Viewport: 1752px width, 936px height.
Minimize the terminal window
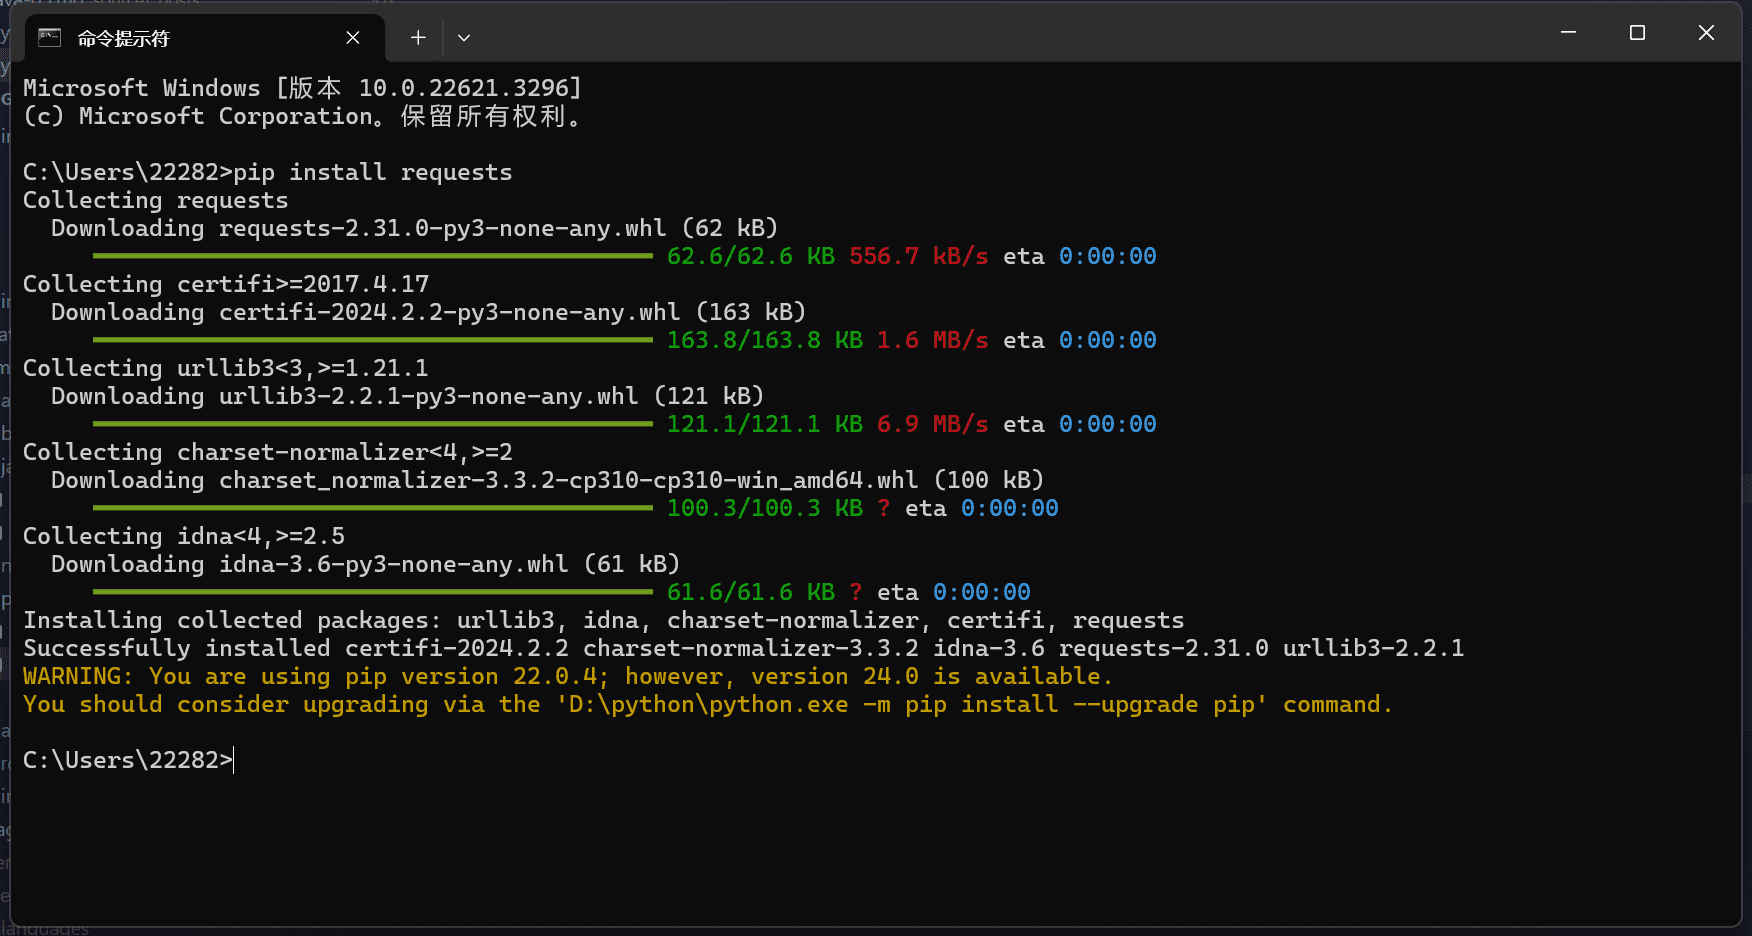pos(1568,33)
